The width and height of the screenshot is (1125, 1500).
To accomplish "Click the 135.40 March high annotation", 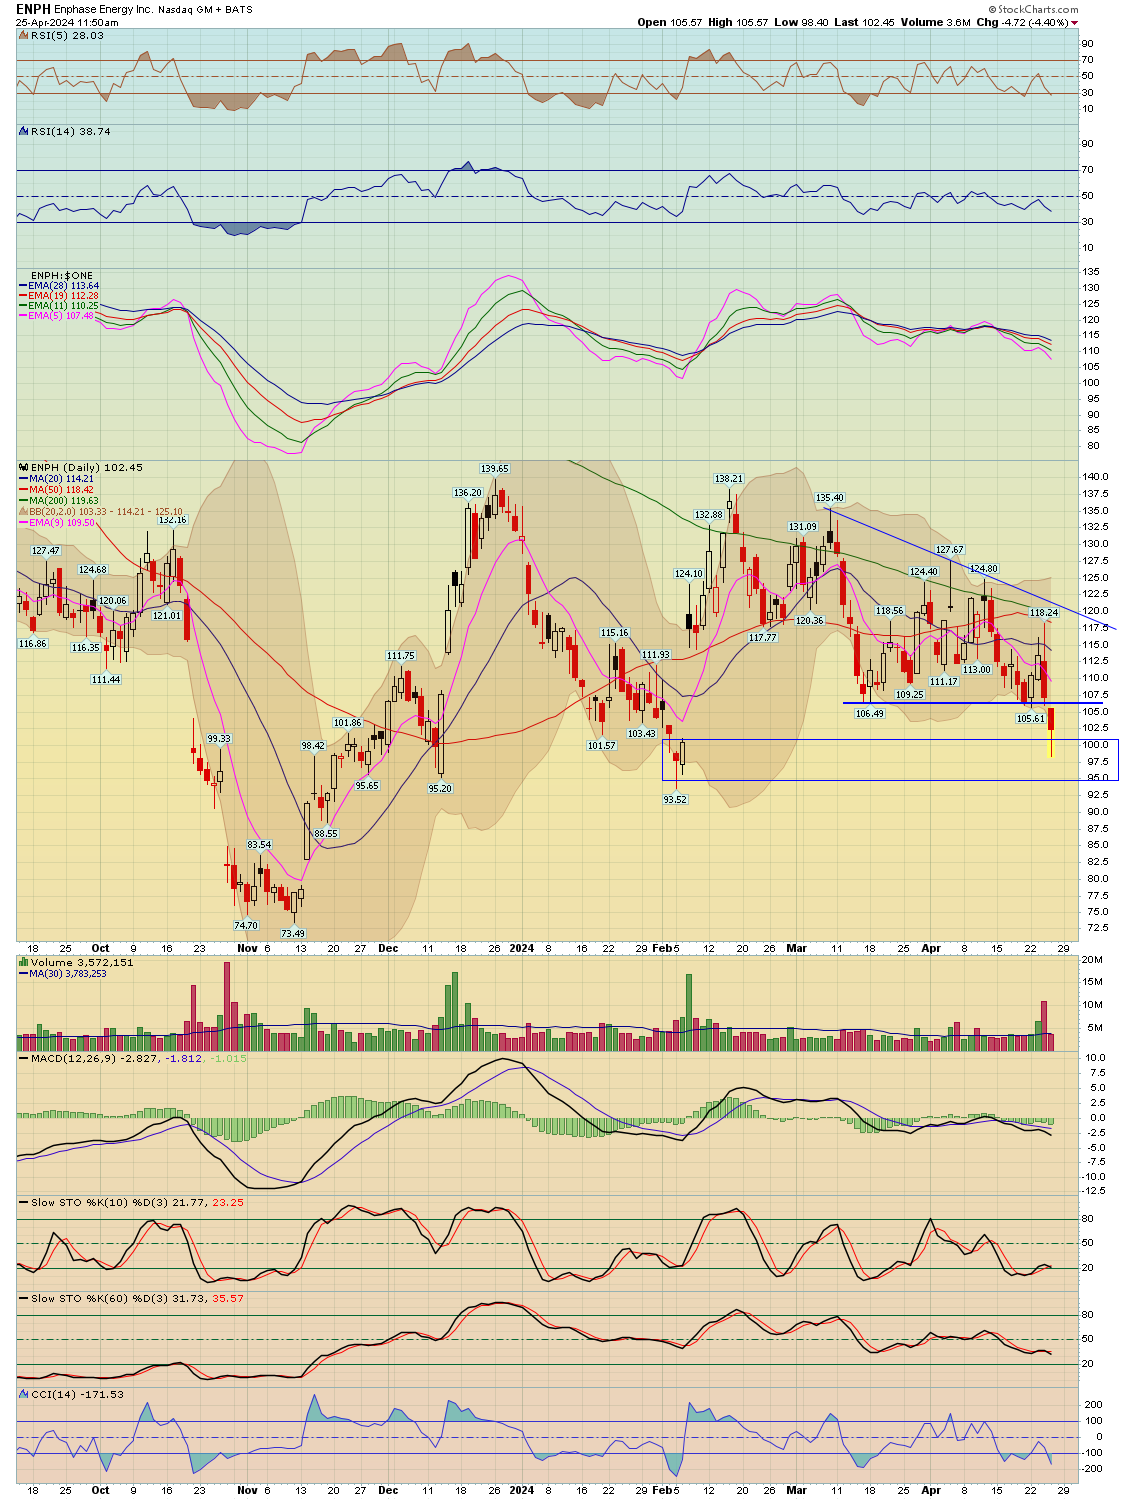I will coord(829,497).
